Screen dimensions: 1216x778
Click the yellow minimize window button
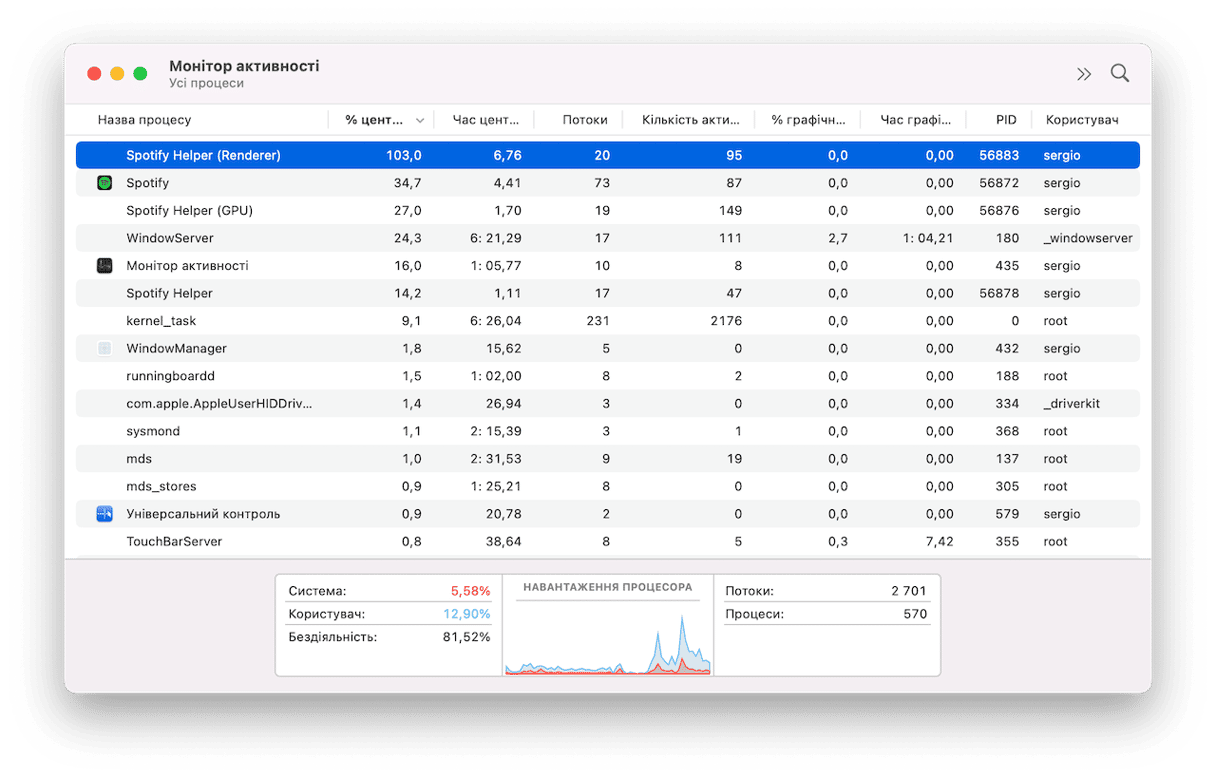[117, 74]
